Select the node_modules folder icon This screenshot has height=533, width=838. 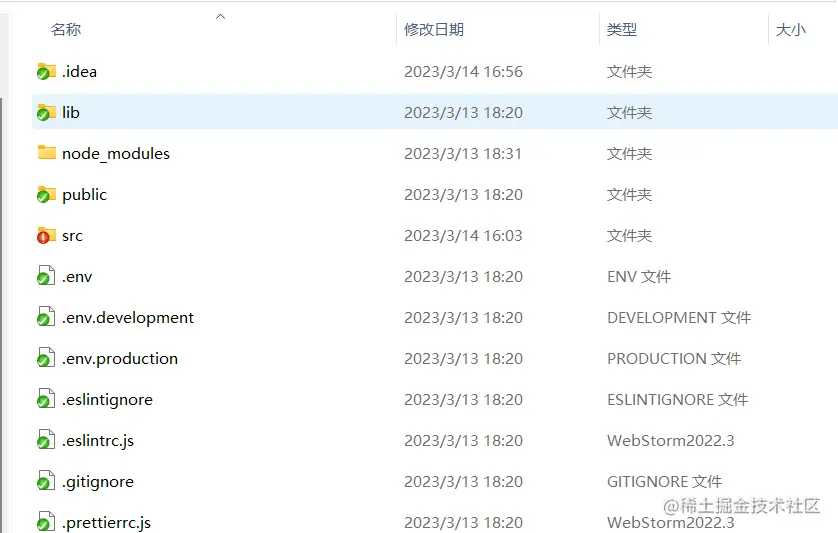[46, 153]
